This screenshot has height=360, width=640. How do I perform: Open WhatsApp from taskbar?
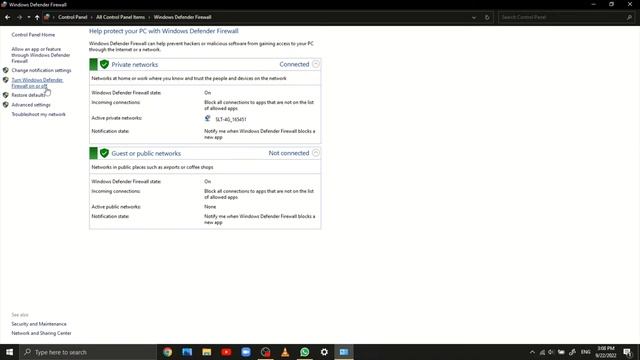(x=304, y=352)
